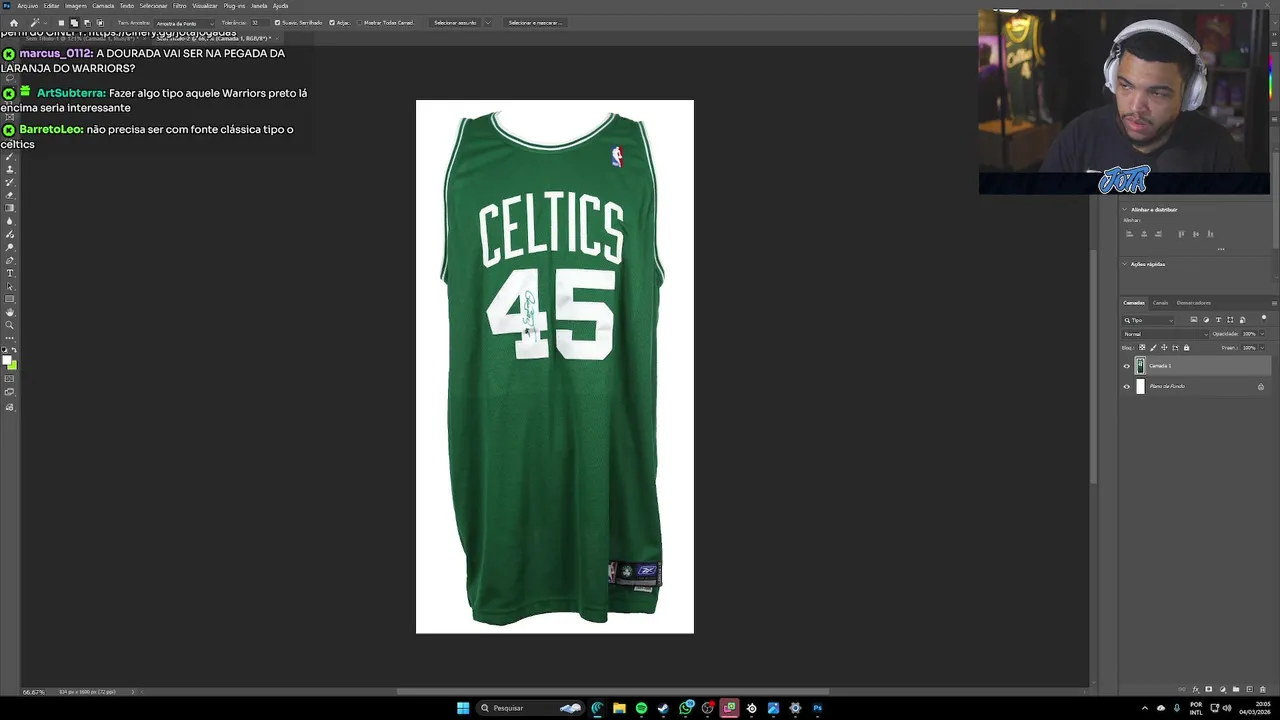Click the foreground color swatch

click(6, 360)
